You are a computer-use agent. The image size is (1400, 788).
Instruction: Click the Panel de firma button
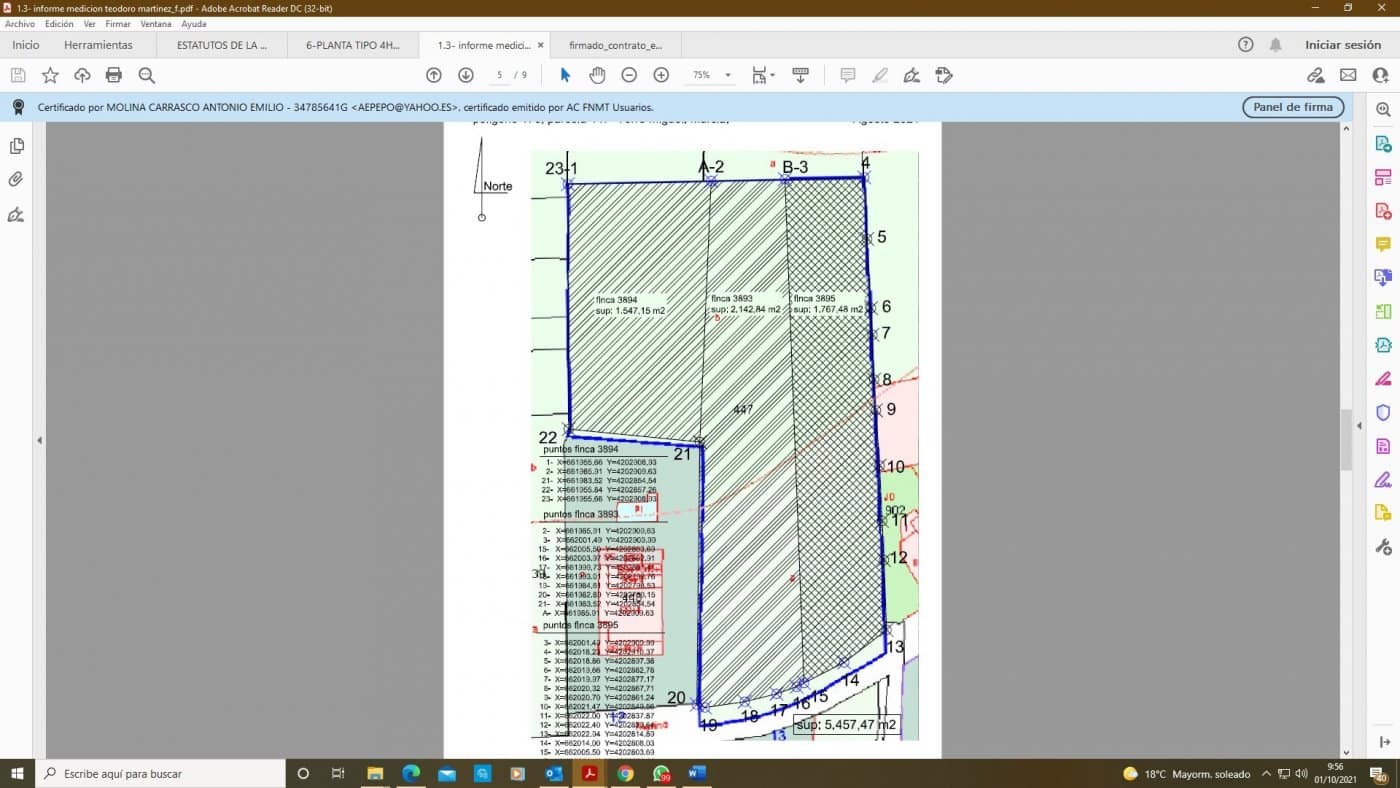pos(1292,107)
